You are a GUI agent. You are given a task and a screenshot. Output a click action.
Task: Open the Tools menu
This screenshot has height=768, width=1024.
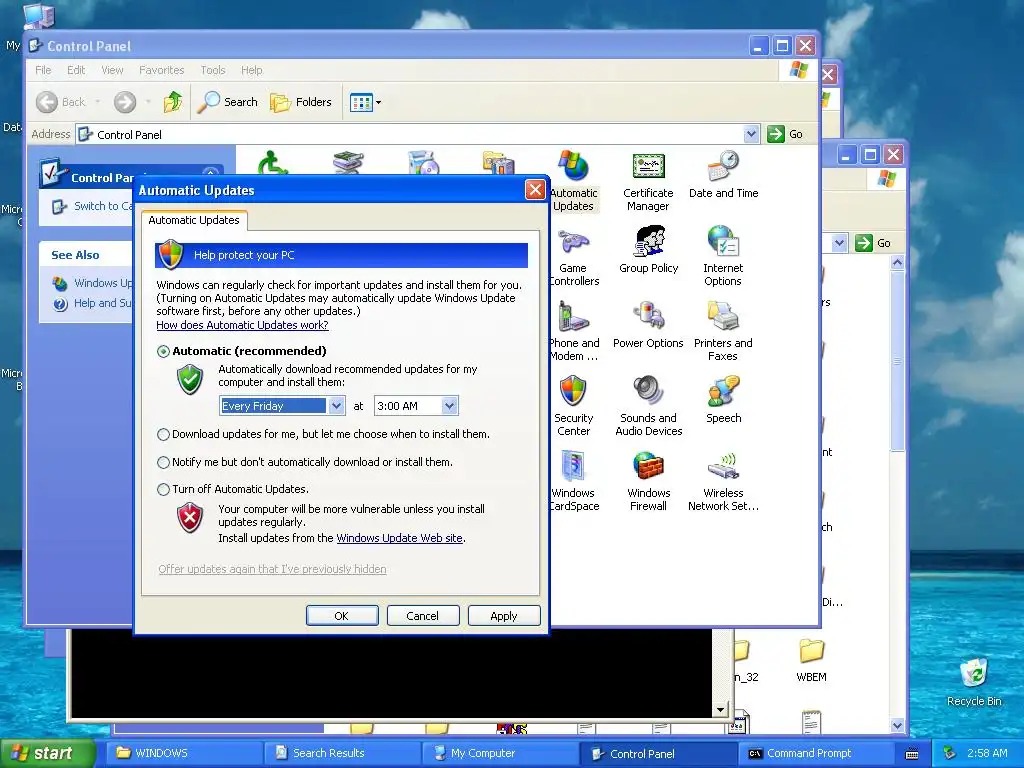pyautogui.click(x=213, y=70)
